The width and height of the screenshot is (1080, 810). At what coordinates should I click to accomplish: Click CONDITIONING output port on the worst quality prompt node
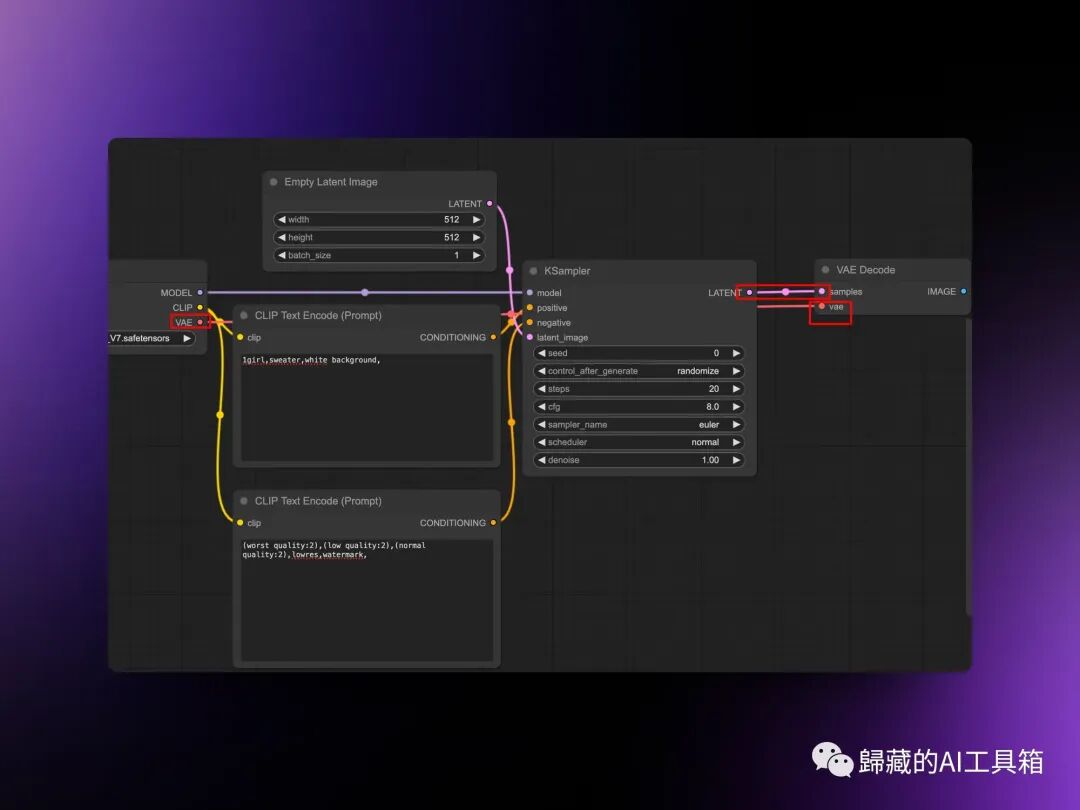tap(493, 523)
